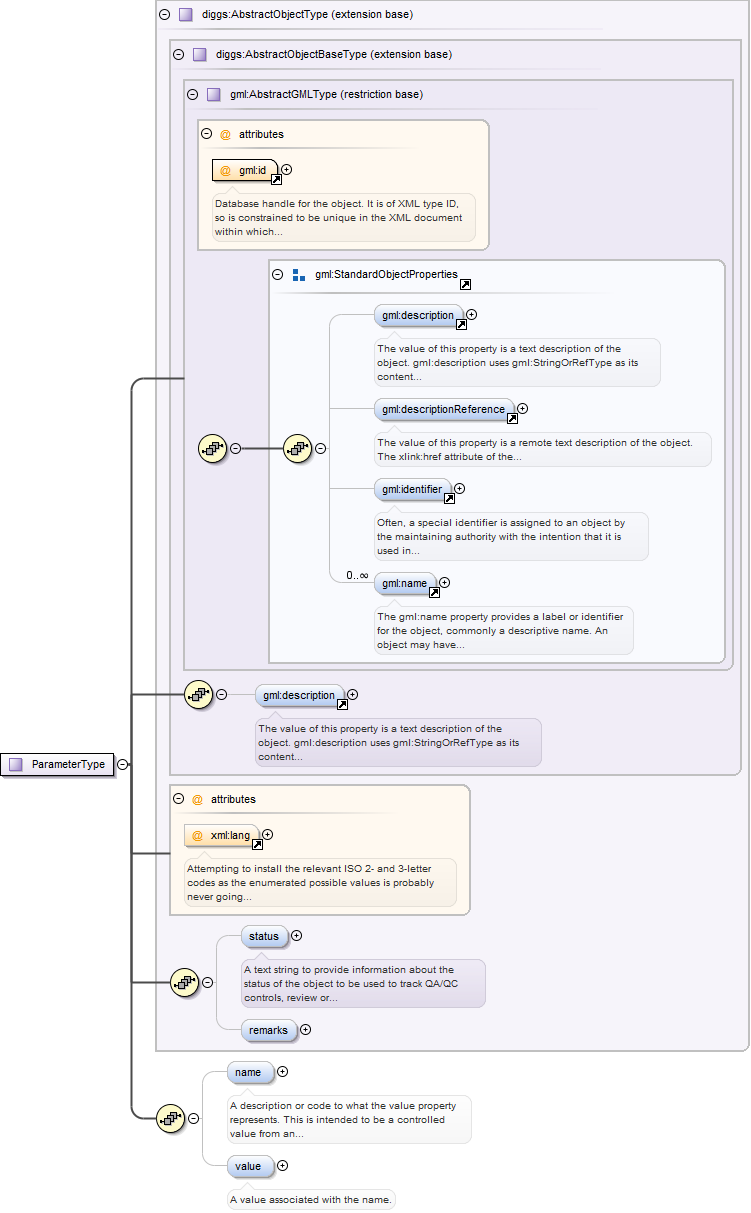The width and height of the screenshot is (751, 1213).
Task: Expand the value element plus icon
Action: coord(283,1165)
